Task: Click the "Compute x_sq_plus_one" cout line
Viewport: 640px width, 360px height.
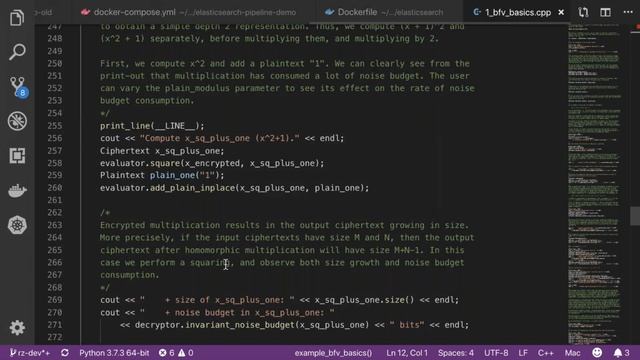Action: [222, 138]
